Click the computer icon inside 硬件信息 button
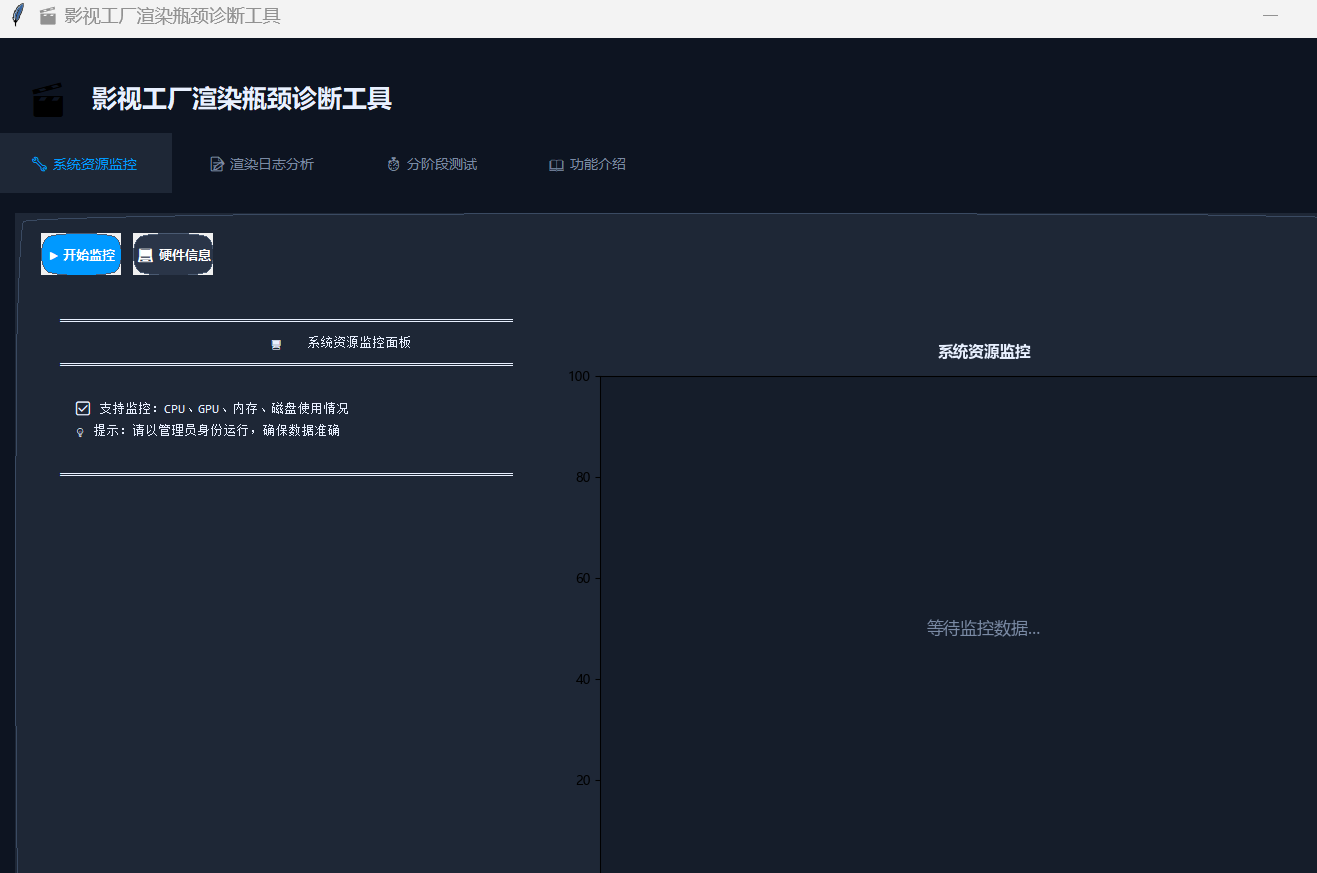 146,254
